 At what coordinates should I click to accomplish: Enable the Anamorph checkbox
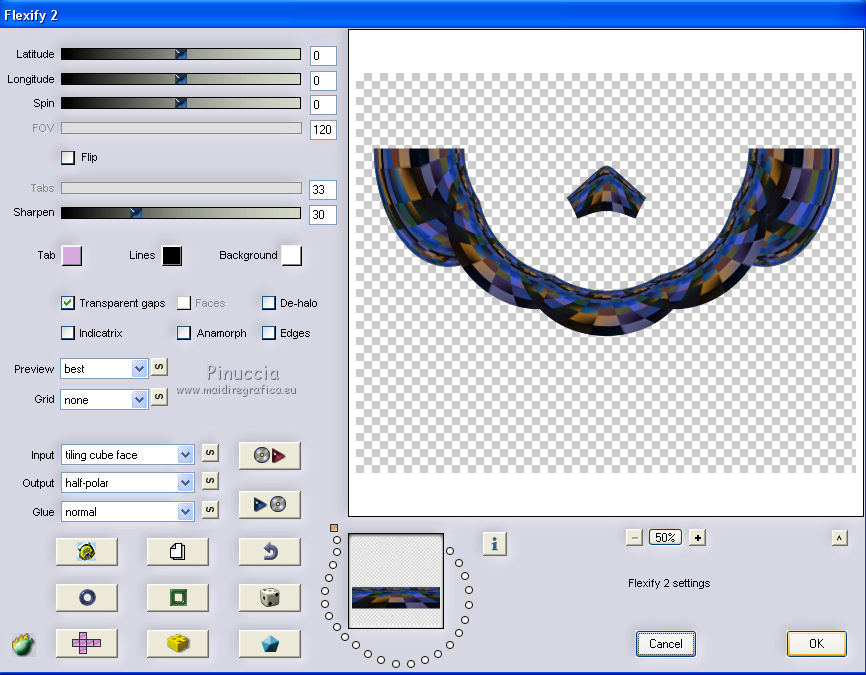click(x=184, y=333)
